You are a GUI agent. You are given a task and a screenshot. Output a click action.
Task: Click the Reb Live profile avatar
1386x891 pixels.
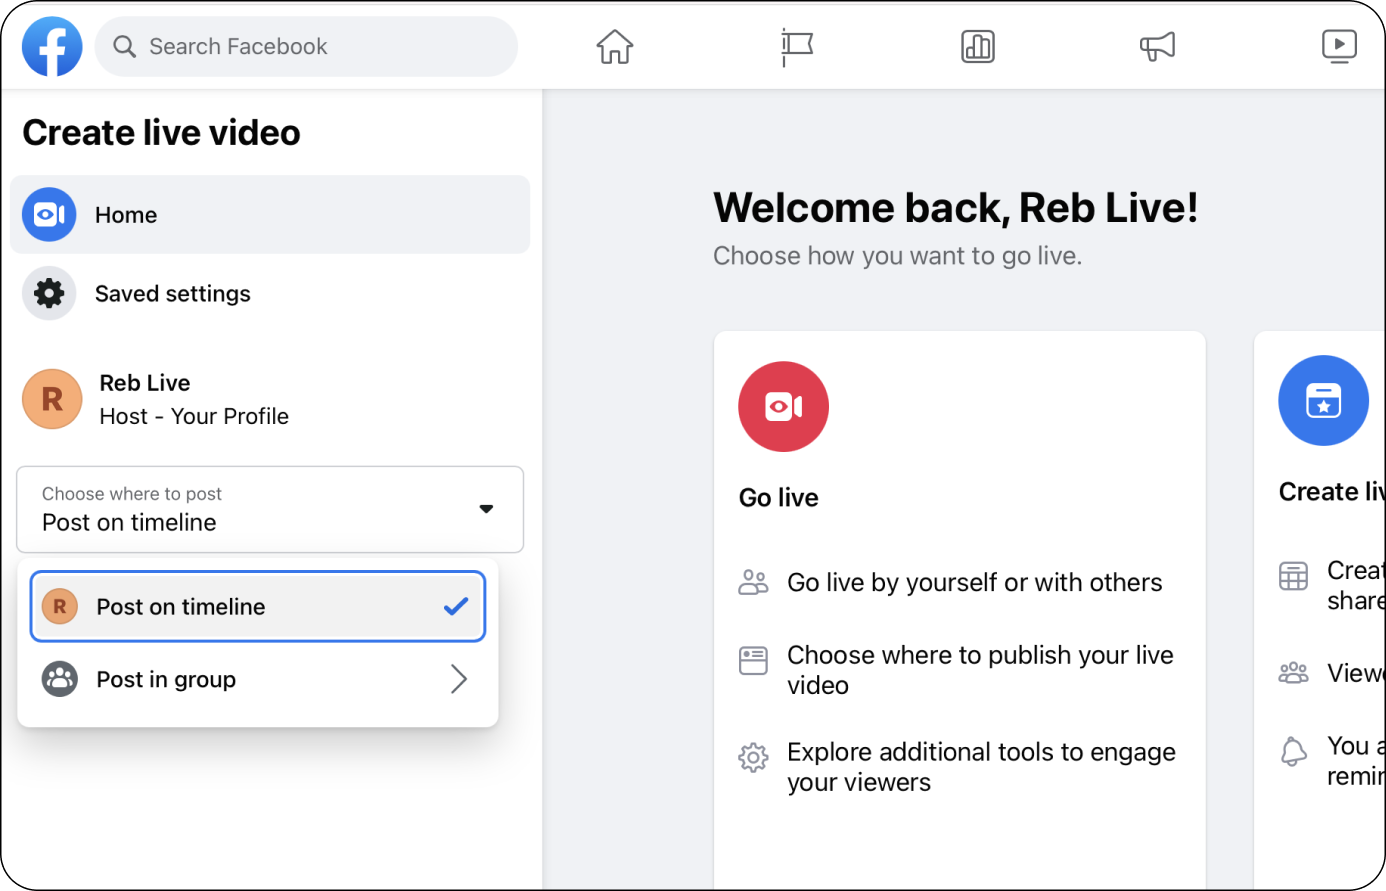point(52,399)
